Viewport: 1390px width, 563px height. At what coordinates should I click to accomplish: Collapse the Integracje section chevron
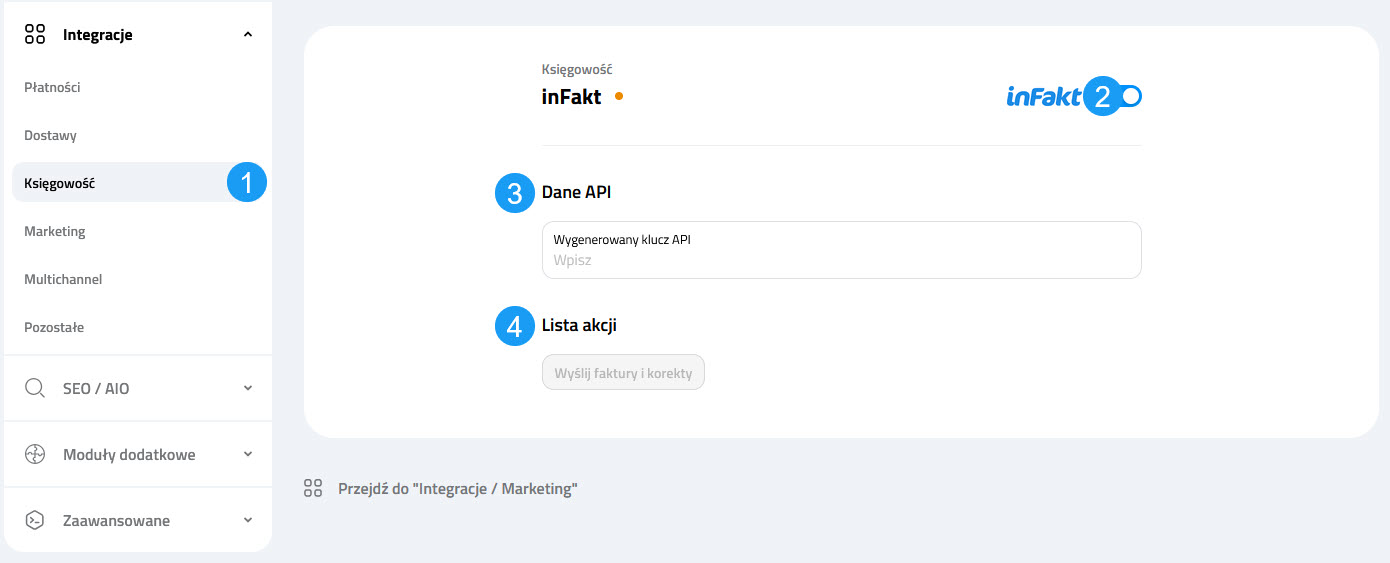coord(248,35)
